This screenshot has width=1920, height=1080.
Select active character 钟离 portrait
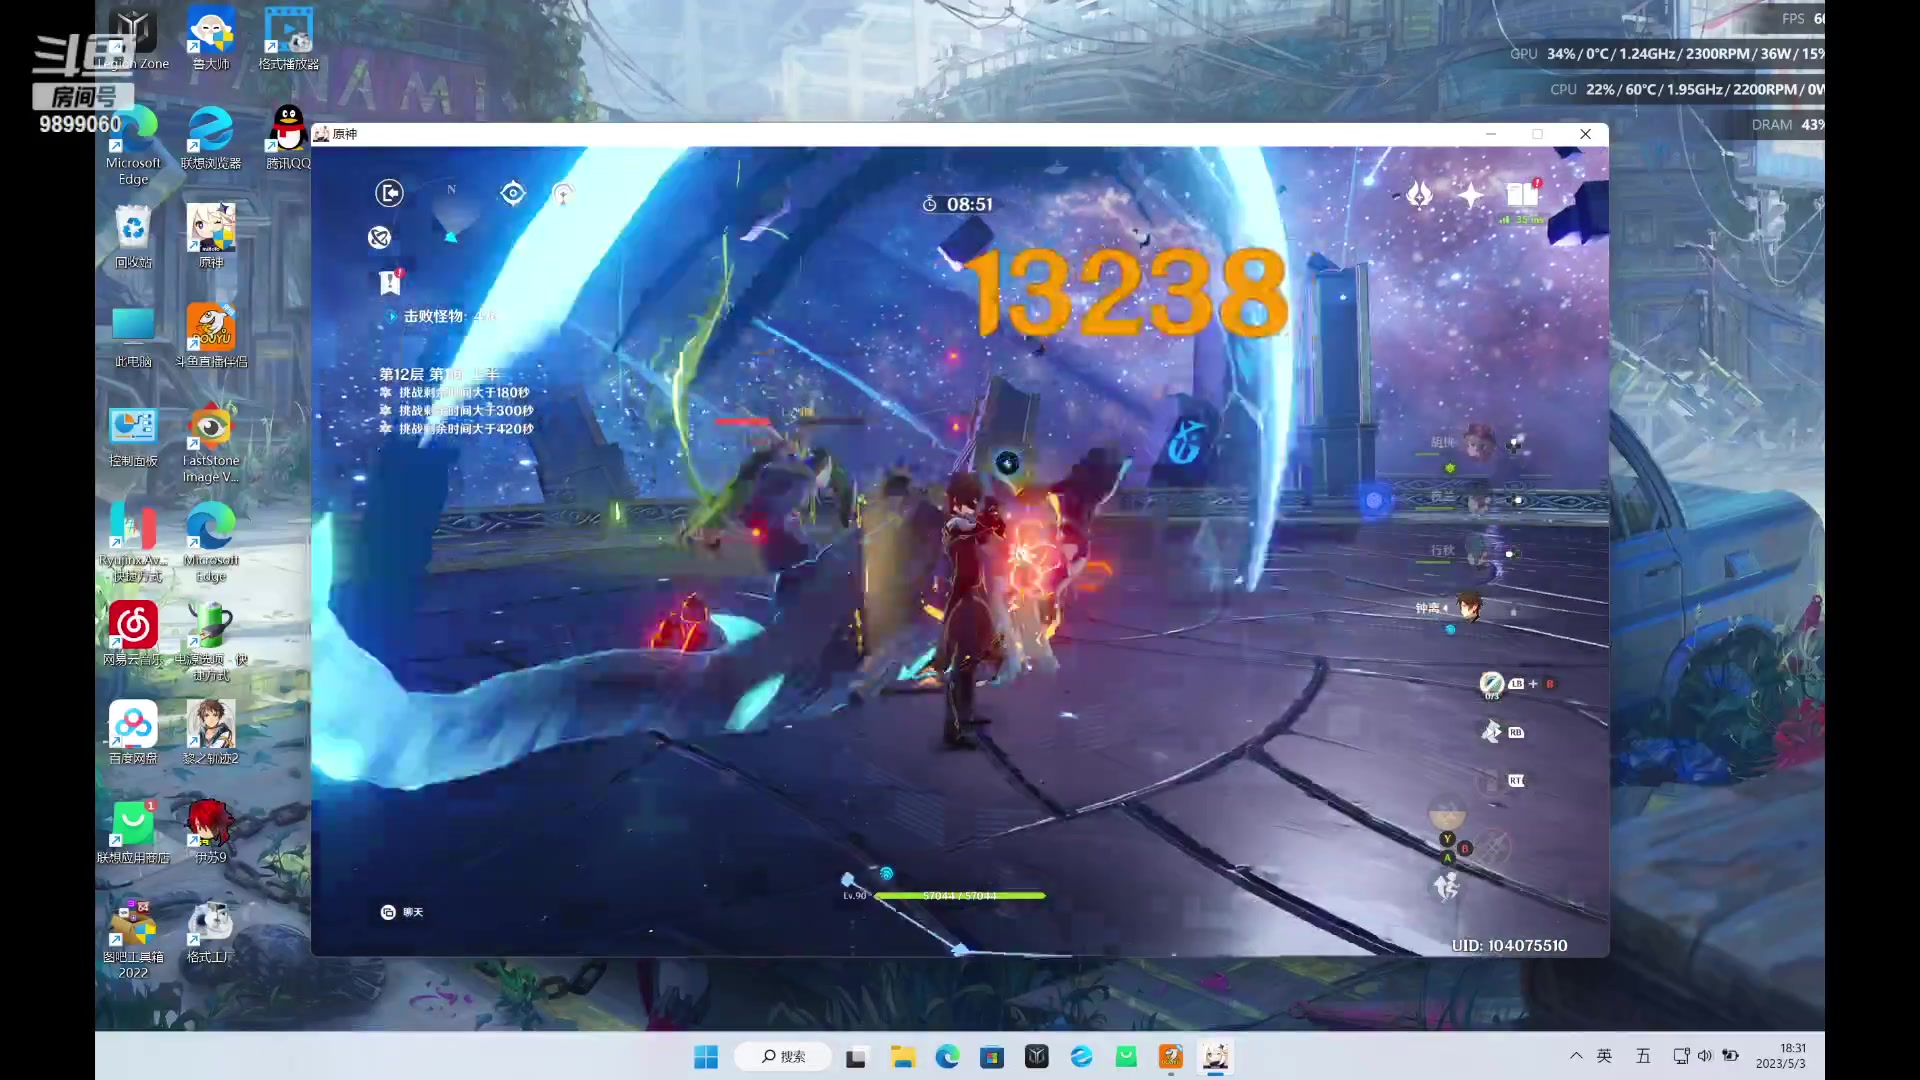click(1468, 607)
